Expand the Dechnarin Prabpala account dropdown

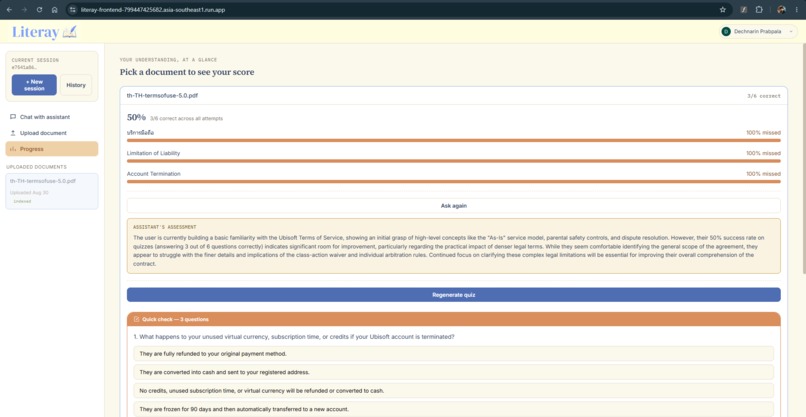pyautogui.click(x=758, y=32)
